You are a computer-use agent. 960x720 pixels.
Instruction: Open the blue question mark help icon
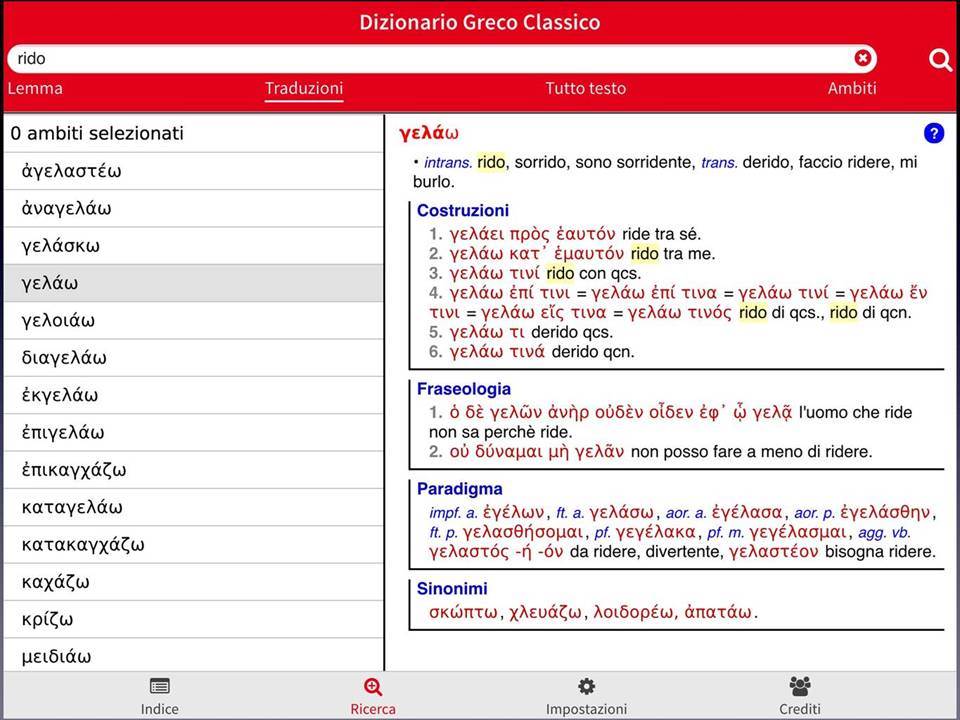click(x=934, y=133)
